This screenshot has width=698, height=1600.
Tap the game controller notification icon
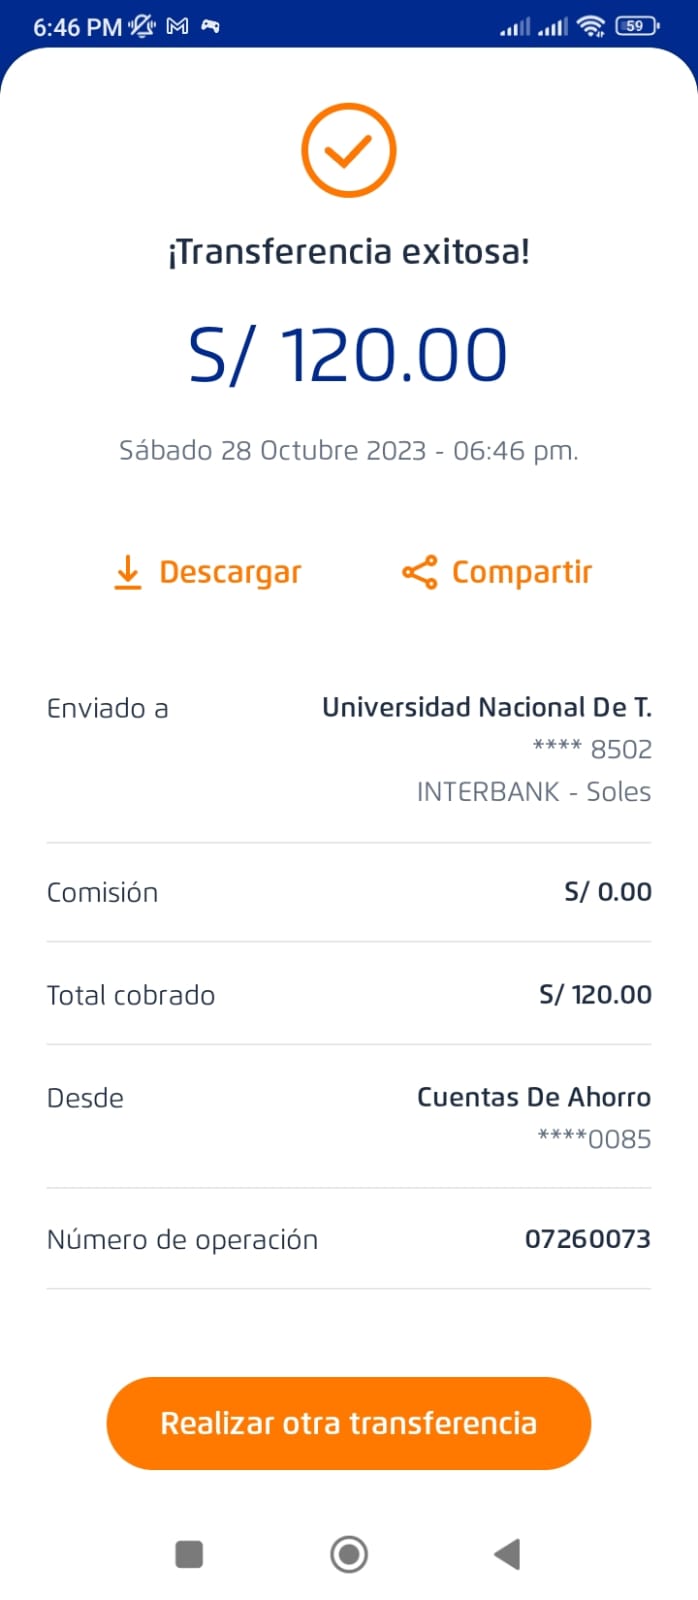pos(210,27)
